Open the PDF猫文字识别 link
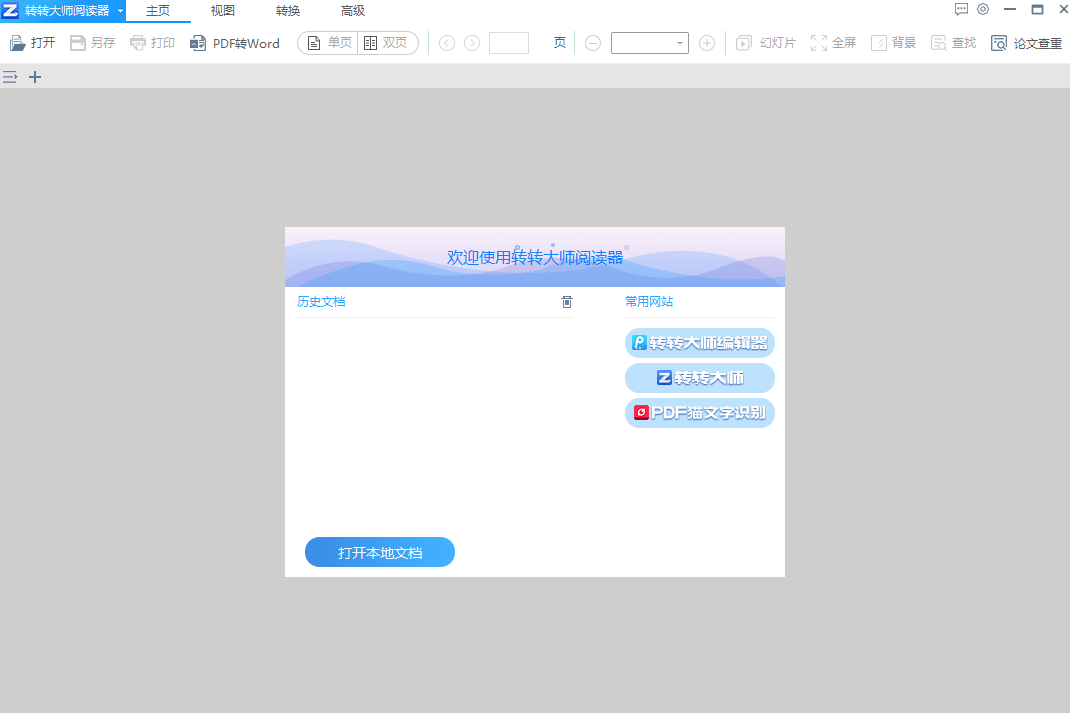 coord(699,413)
